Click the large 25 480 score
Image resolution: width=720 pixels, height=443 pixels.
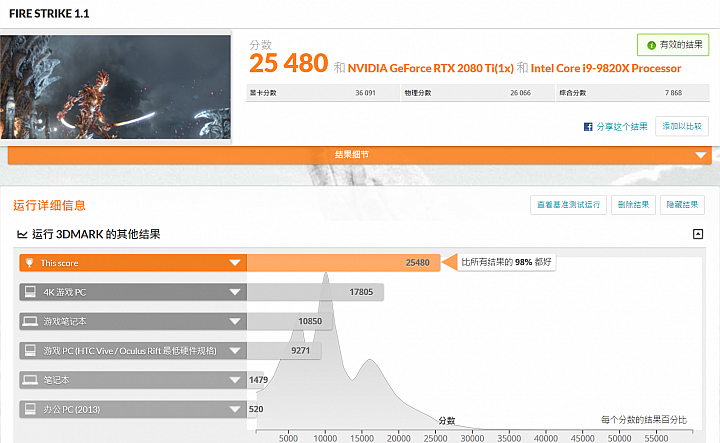click(x=289, y=63)
